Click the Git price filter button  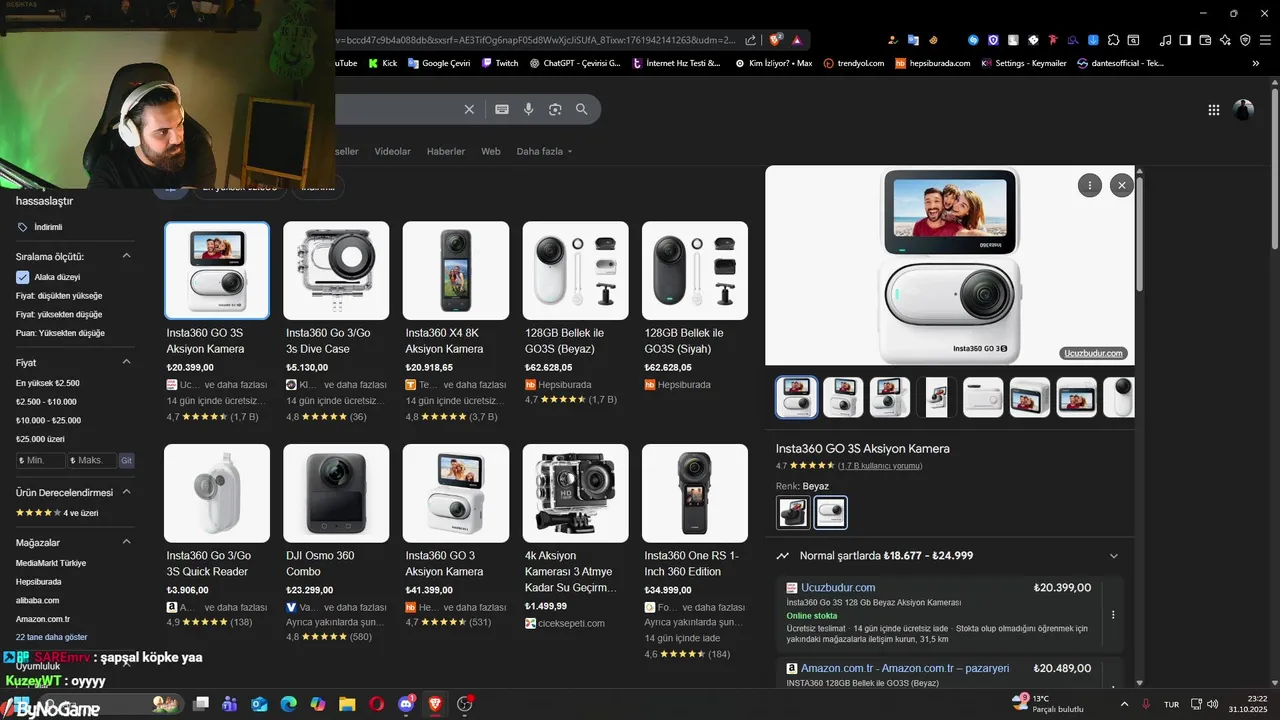pos(126,460)
